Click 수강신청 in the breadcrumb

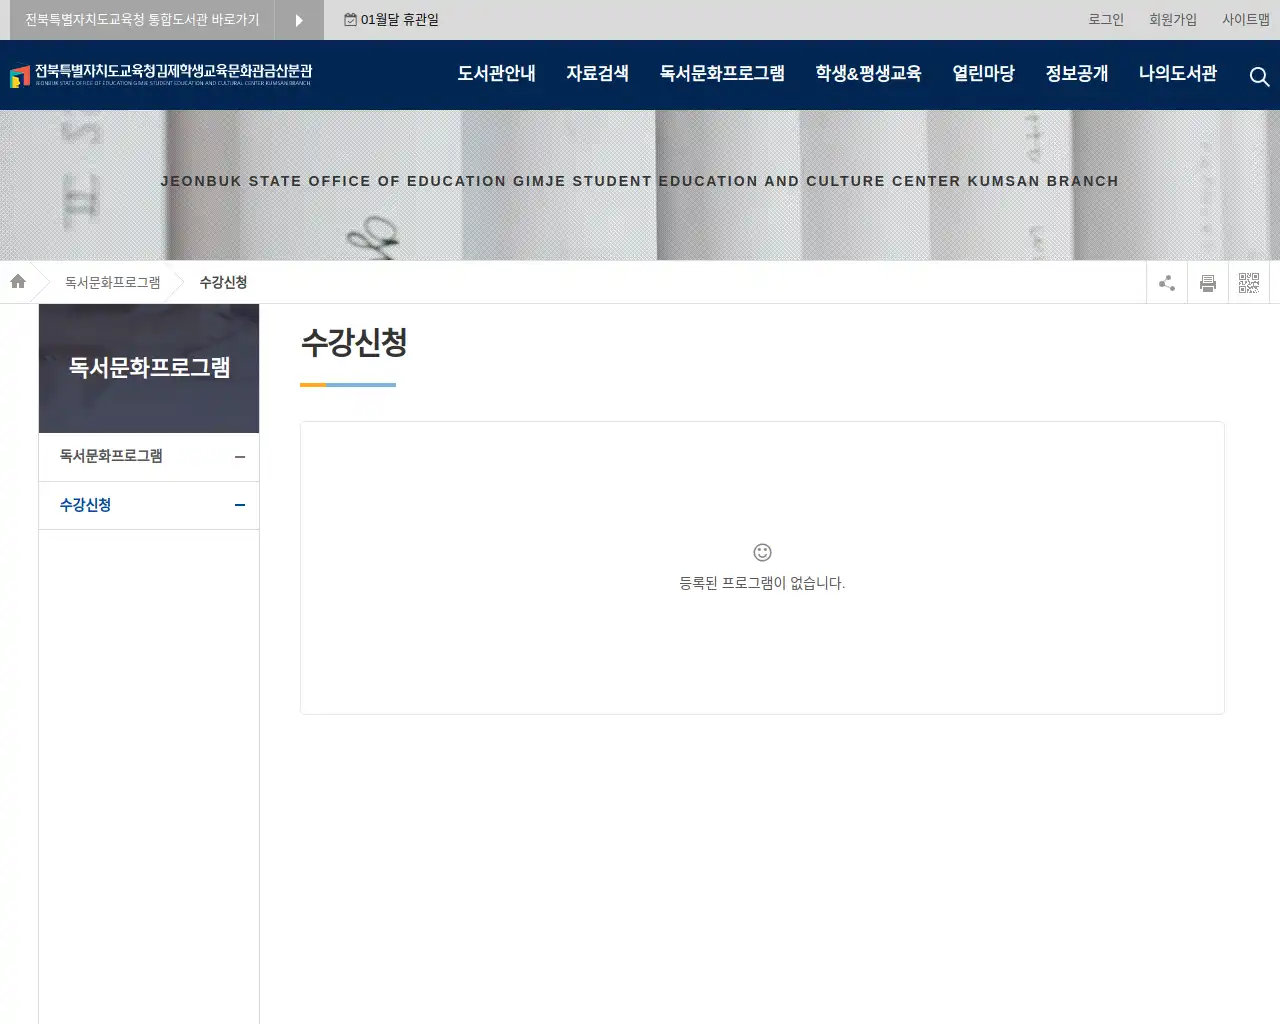tap(223, 282)
